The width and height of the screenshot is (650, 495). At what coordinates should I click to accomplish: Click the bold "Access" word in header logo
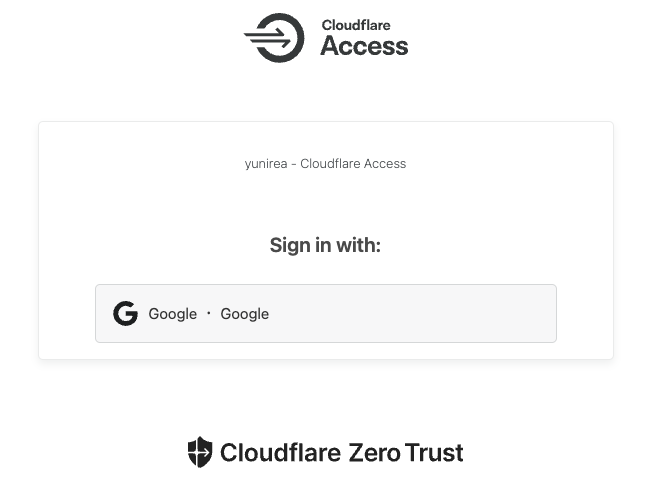tap(364, 46)
